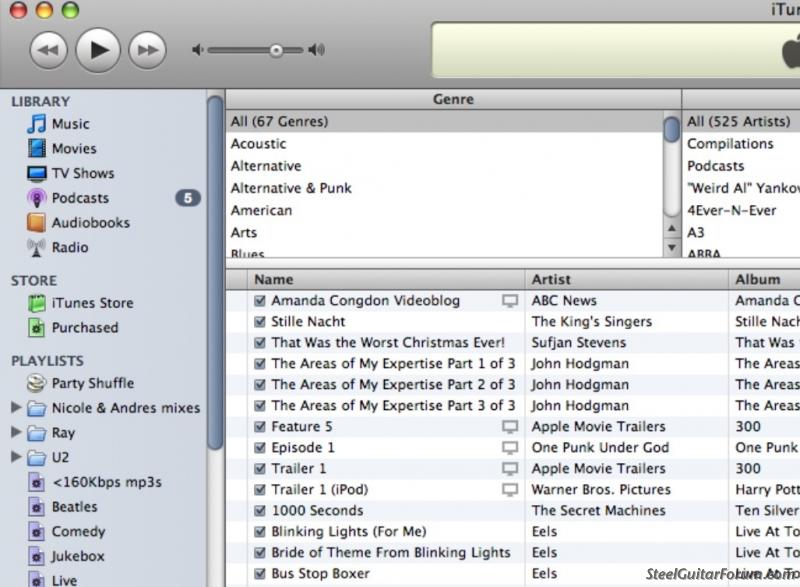Select the U2 folder icon
The width and height of the screenshot is (800, 587).
(36, 458)
